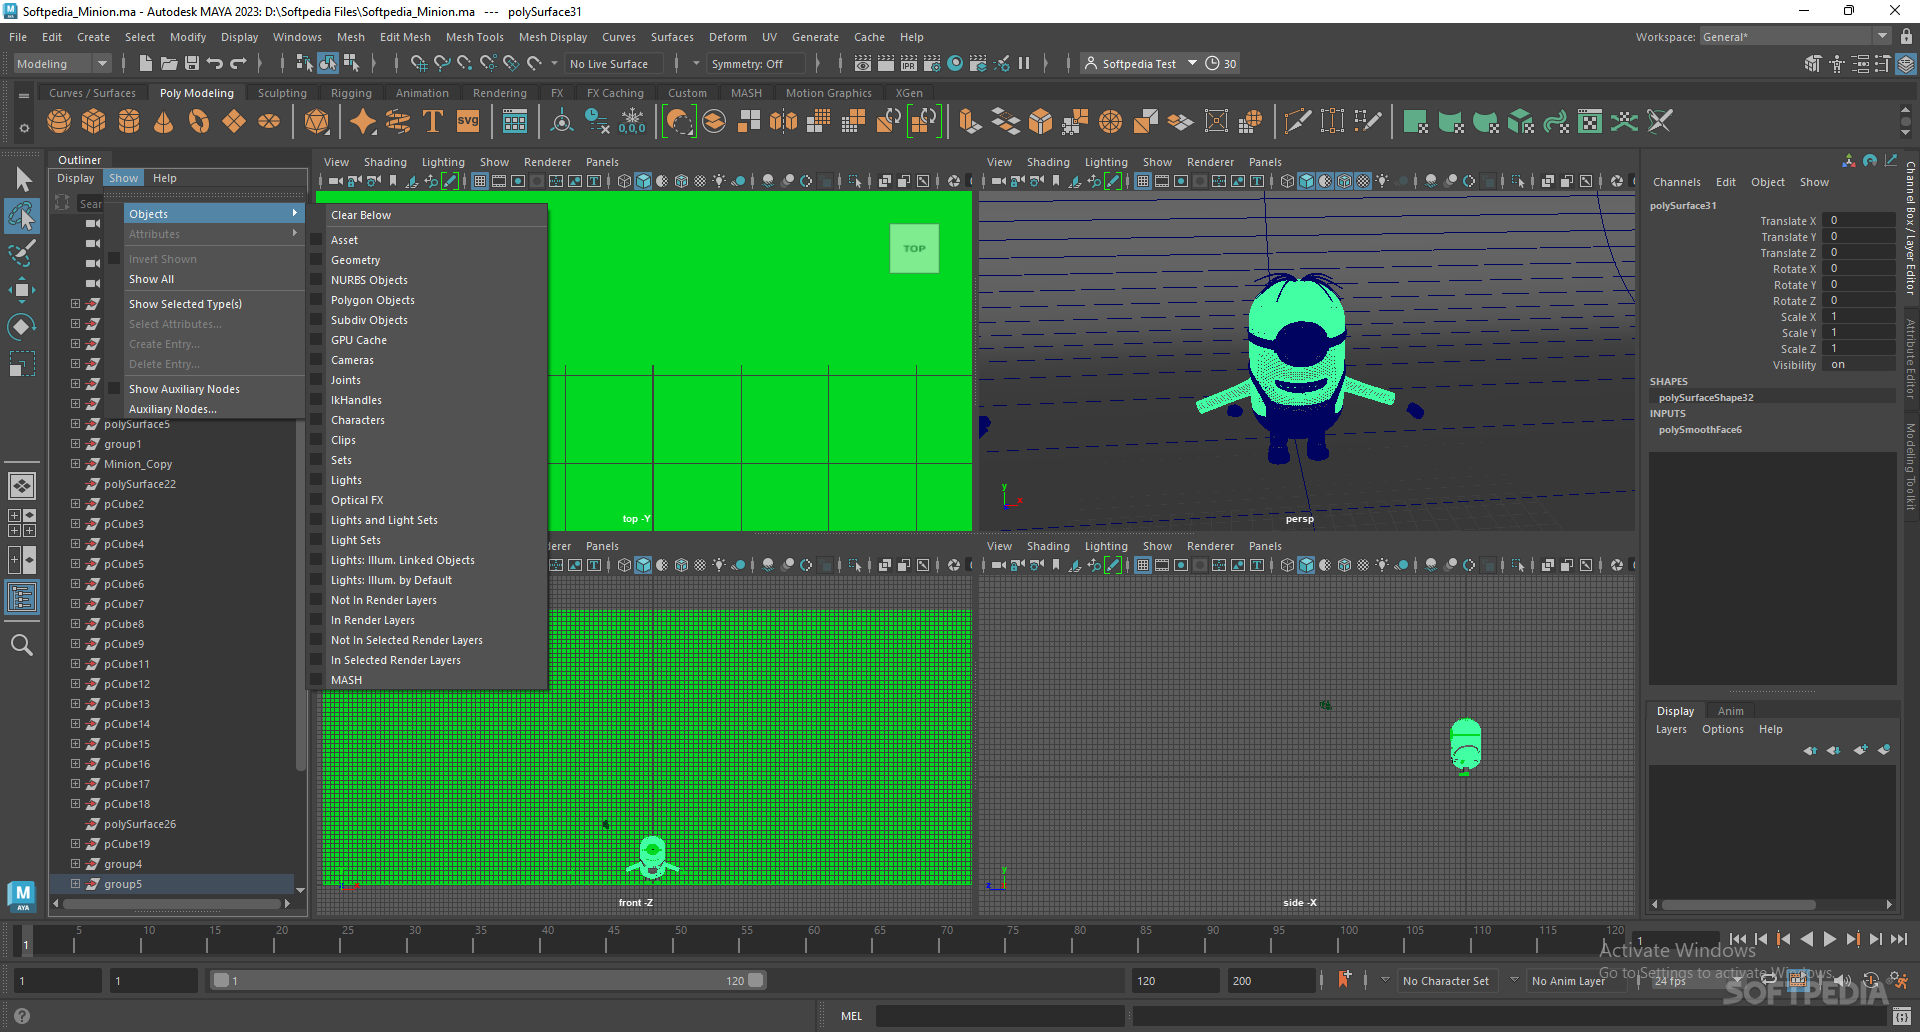Click the MEL command line input

[x=1000, y=1016]
